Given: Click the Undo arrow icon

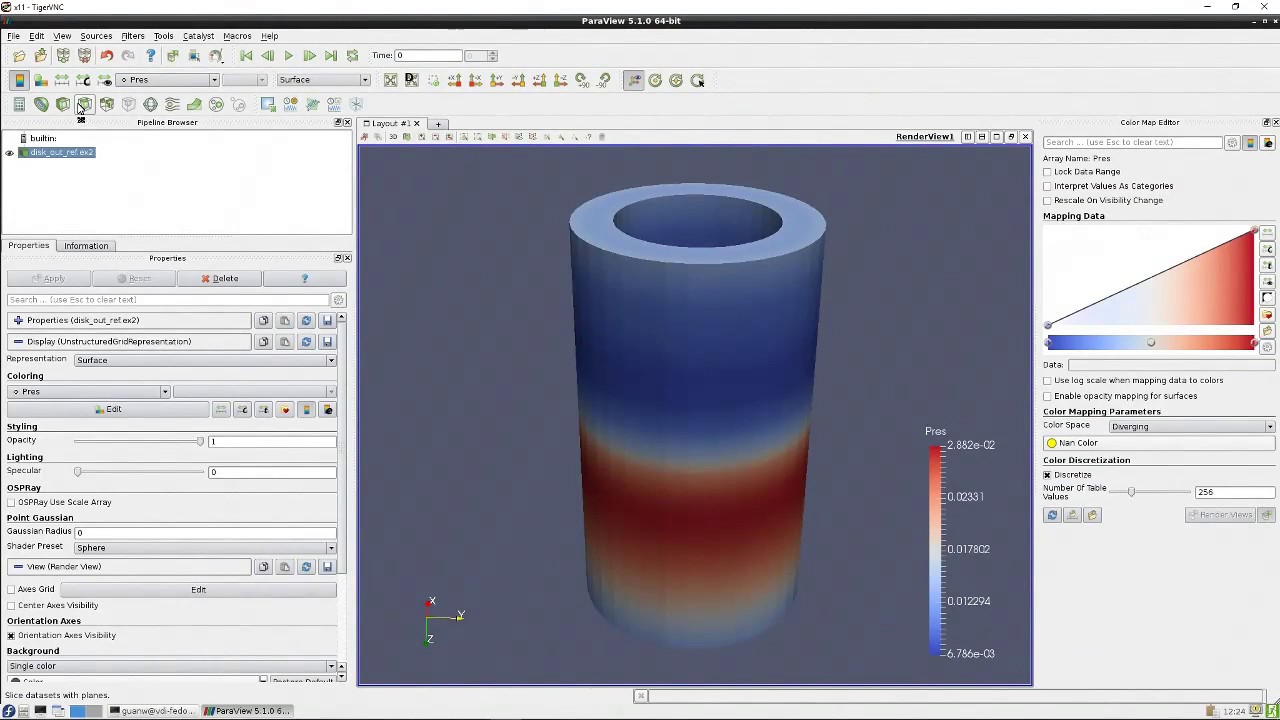Looking at the screenshot, I should pyautogui.click(x=106, y=56).
